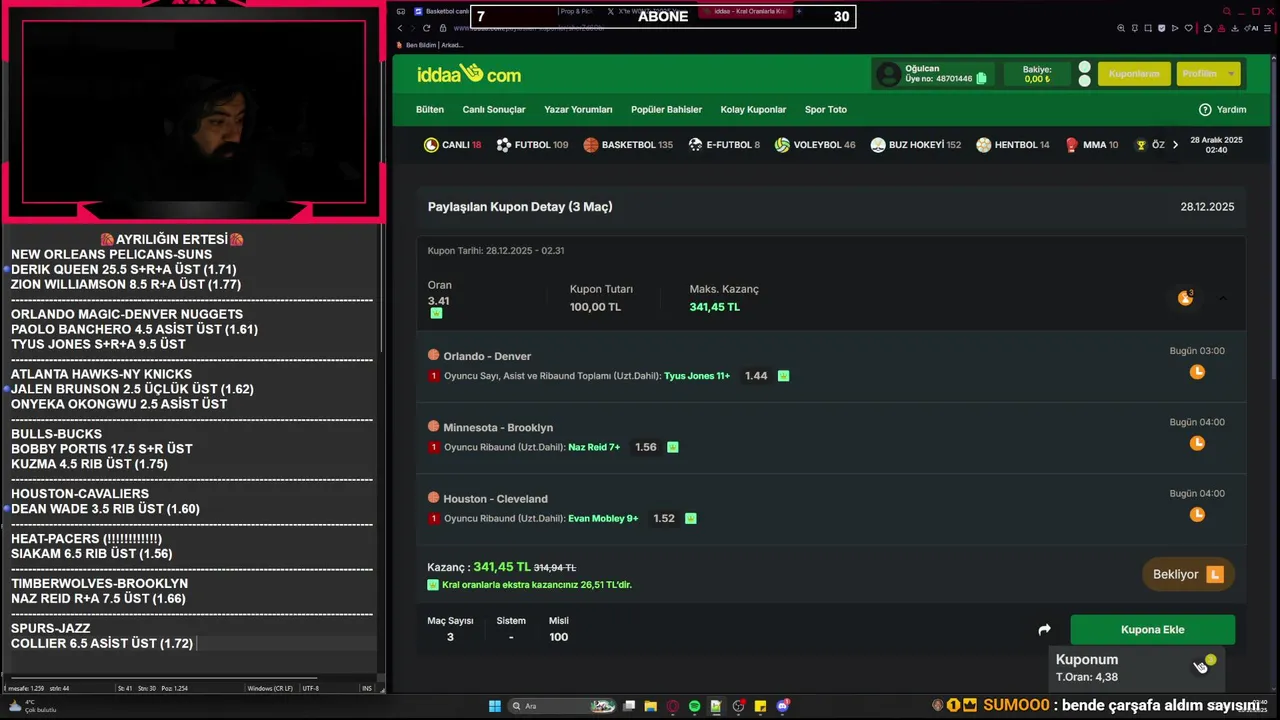Open the weather widget in taskbar
This screenshot has width=1280, height=720.
coord(31,706)
